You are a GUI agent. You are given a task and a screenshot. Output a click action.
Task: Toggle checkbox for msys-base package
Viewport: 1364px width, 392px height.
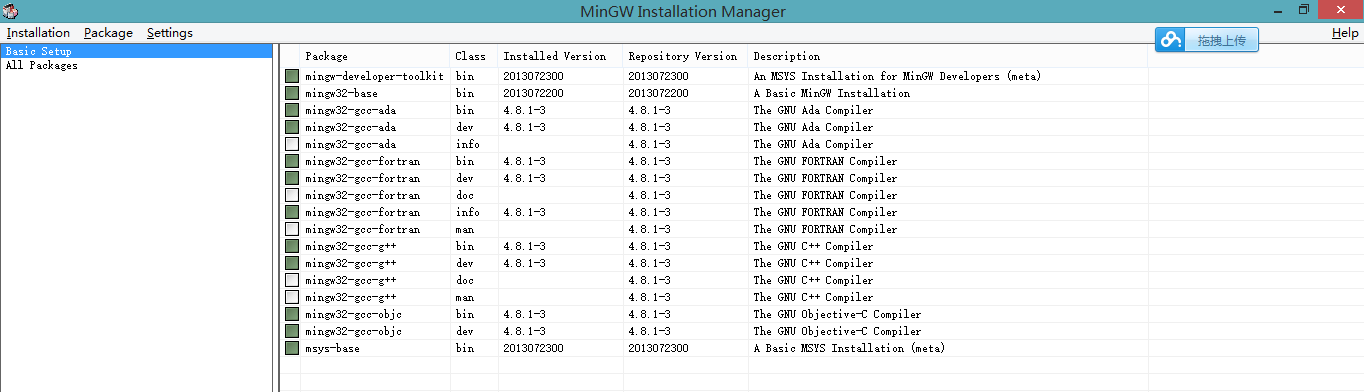point(291,348)
